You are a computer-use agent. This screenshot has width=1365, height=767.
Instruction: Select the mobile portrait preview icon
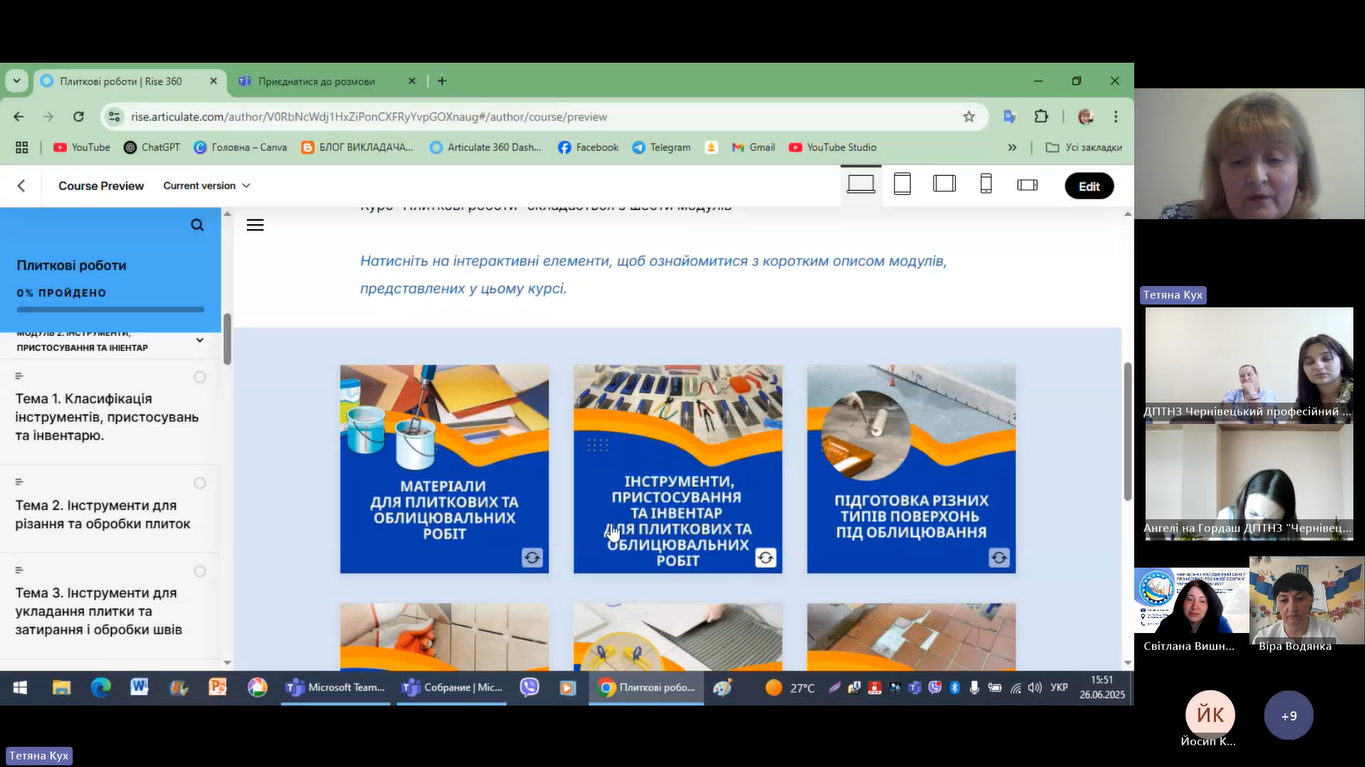986,185
